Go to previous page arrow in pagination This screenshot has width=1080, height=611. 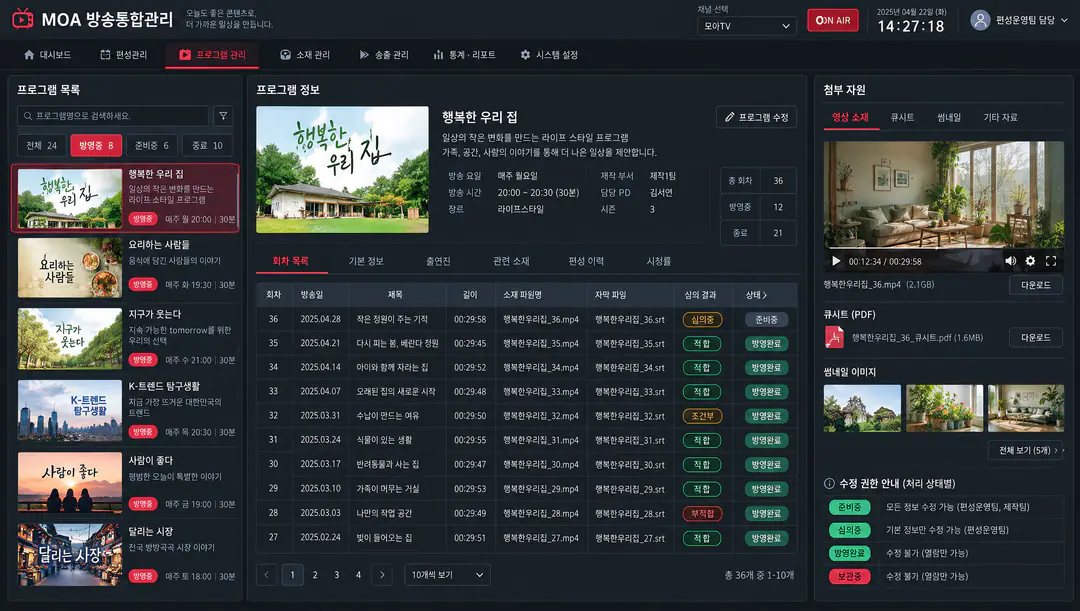(267, 574)
